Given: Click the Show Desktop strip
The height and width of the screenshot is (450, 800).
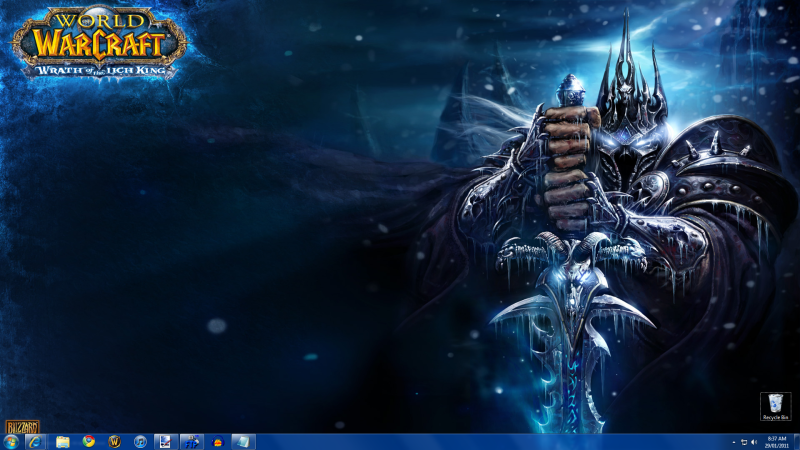Looking at the screenshot, I should tap(796, 442).
